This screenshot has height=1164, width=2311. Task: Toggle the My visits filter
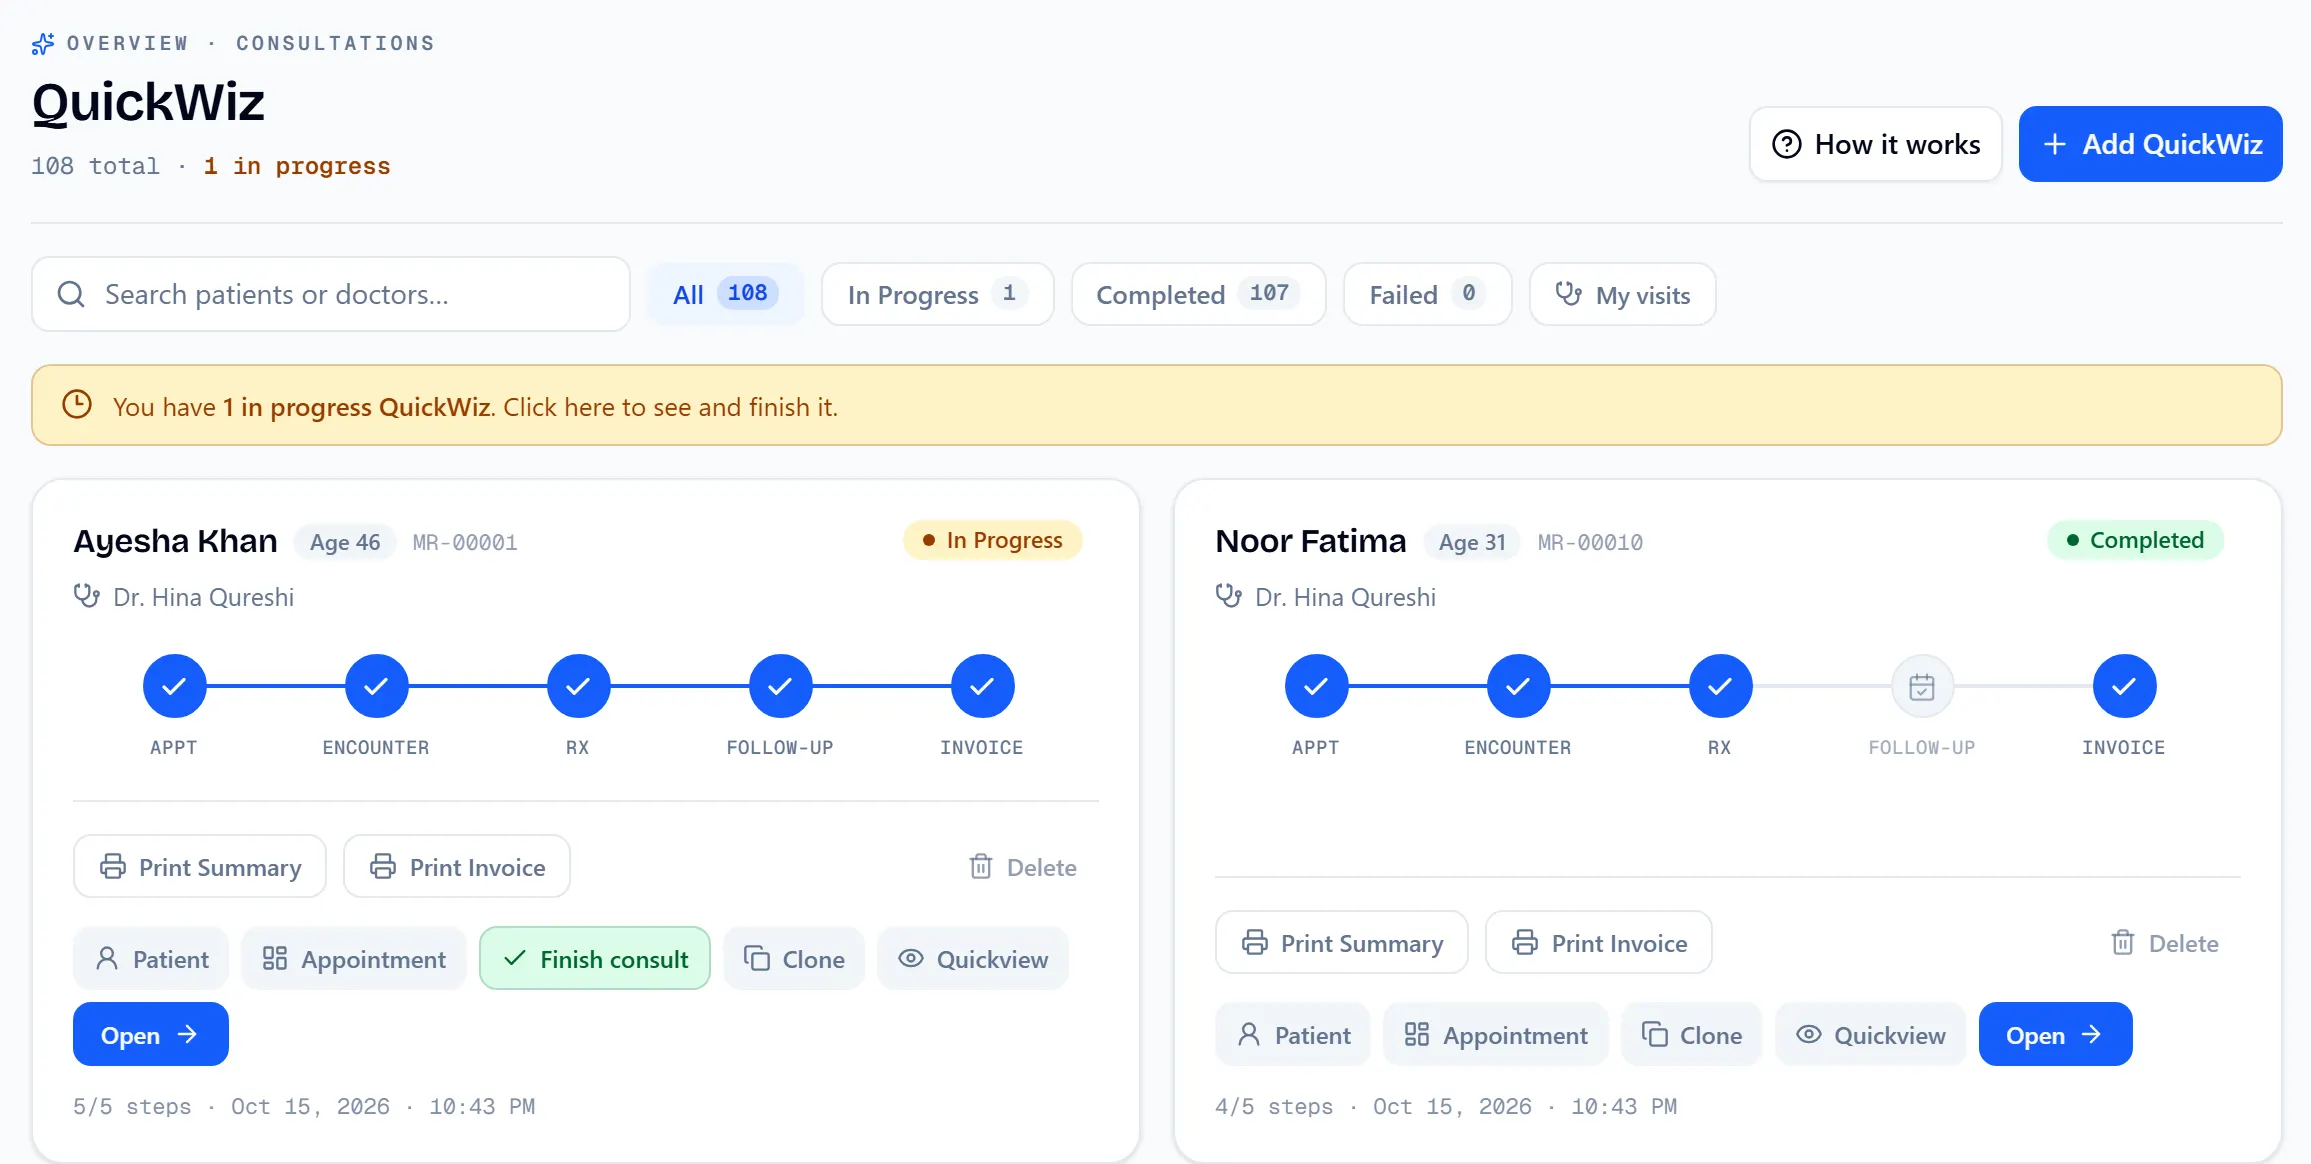click(1622, 294)
